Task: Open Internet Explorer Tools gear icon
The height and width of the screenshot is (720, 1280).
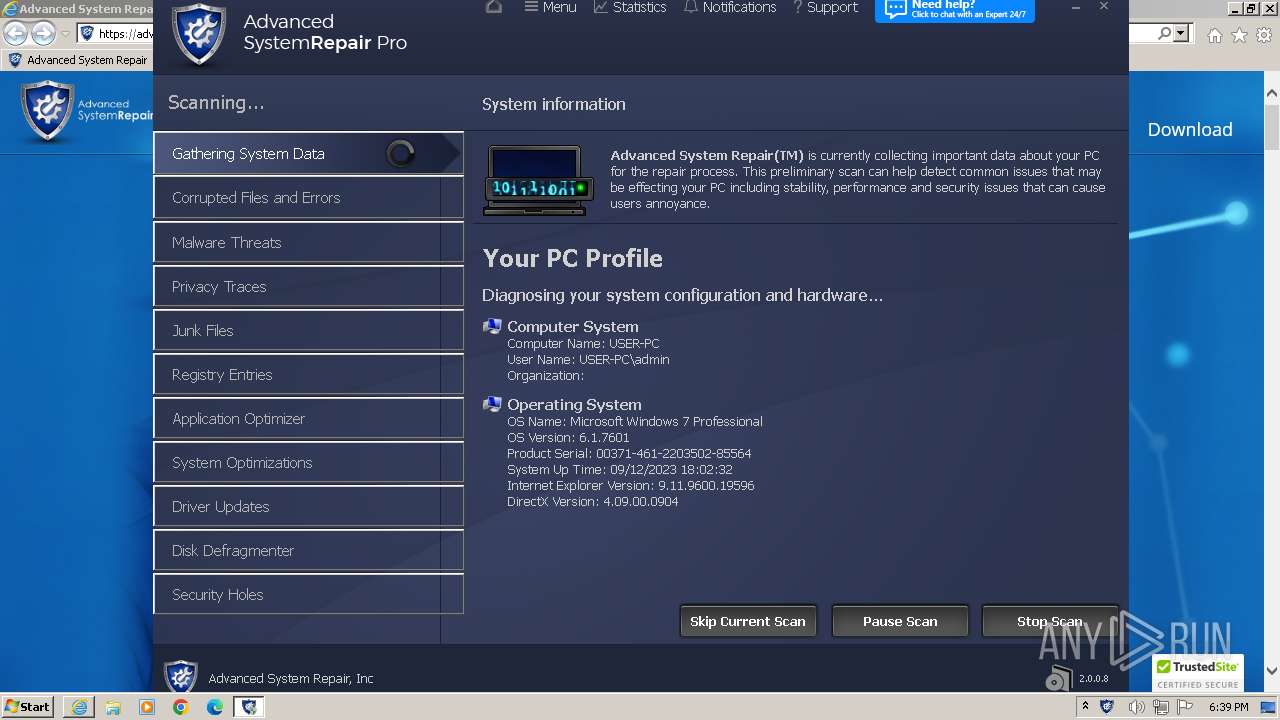Action: [x=1264, y=35]
